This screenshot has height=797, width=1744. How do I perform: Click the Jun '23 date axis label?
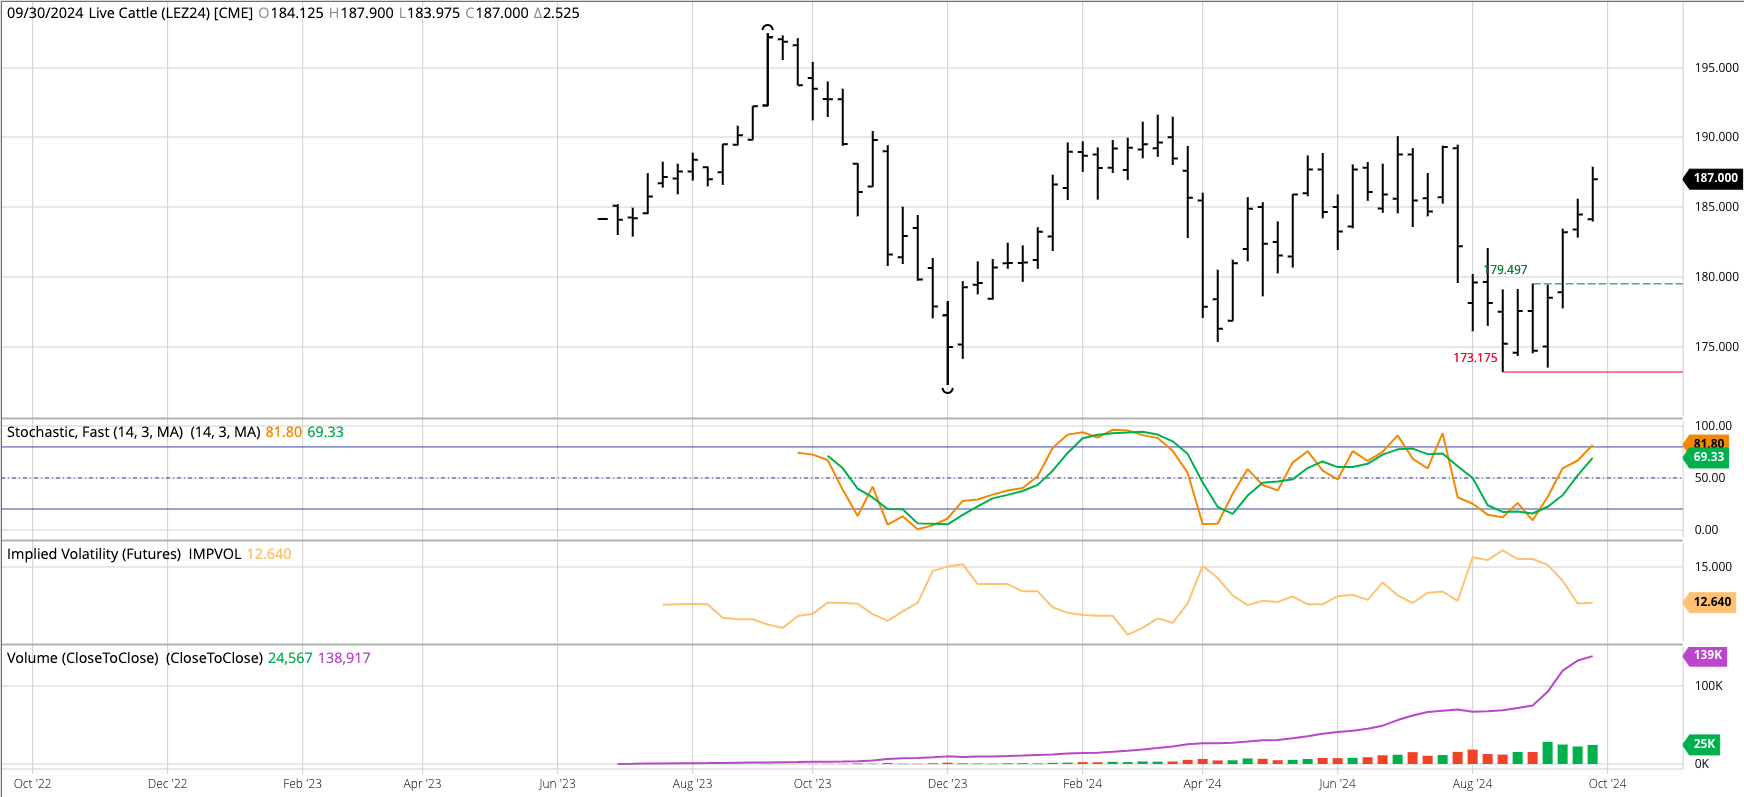click(x=557, y=784)
